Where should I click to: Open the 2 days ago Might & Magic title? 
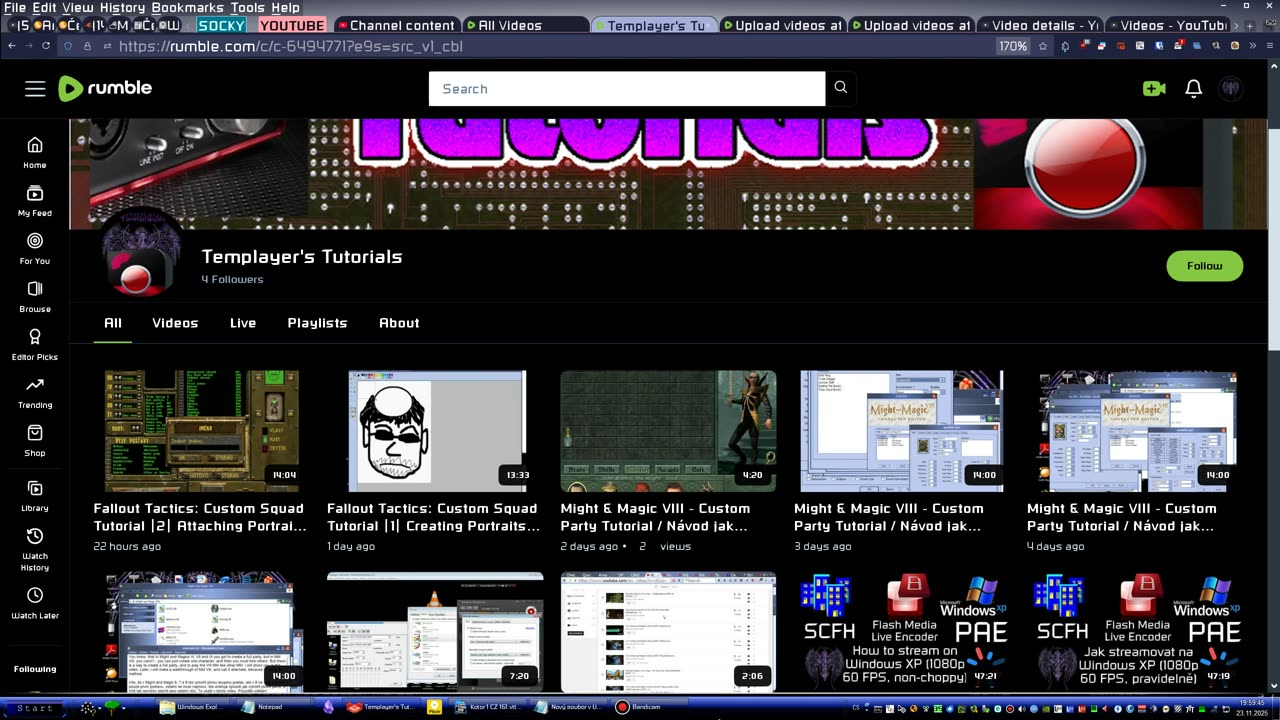pyautogui.click(x=656, y=517)
